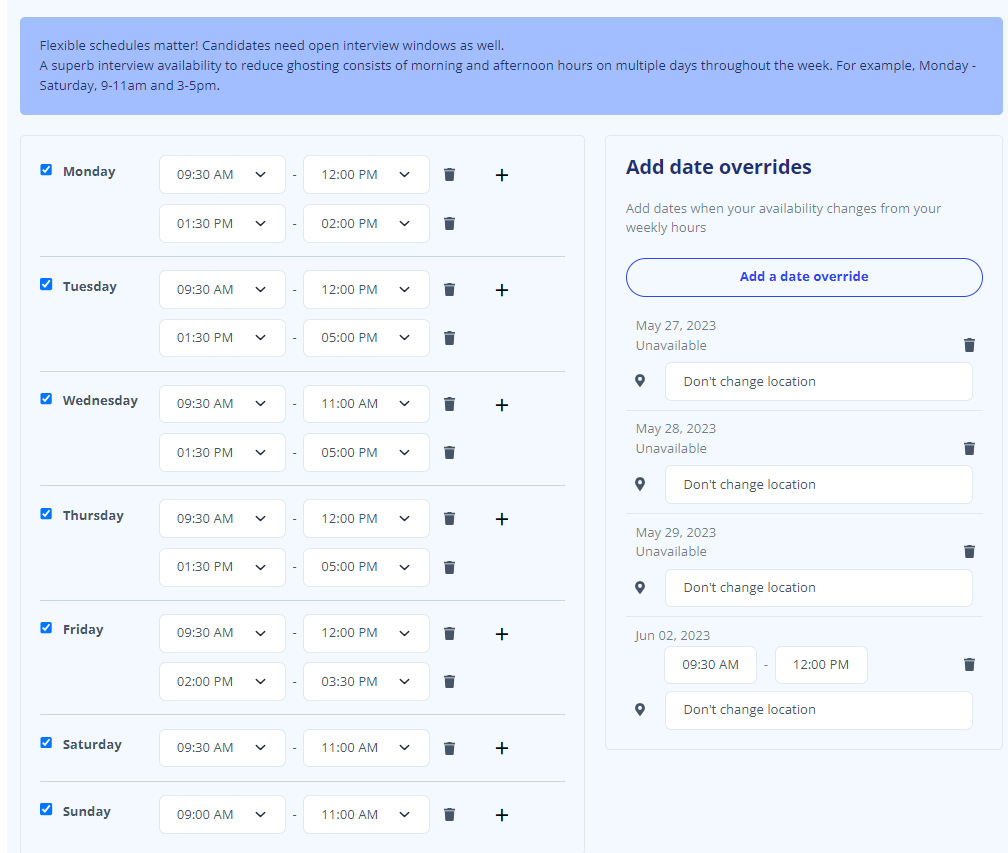This screenshot has height=853, width=1008.
Task: Uncheck the Wednesday availability checkbox
Action: 45,398
